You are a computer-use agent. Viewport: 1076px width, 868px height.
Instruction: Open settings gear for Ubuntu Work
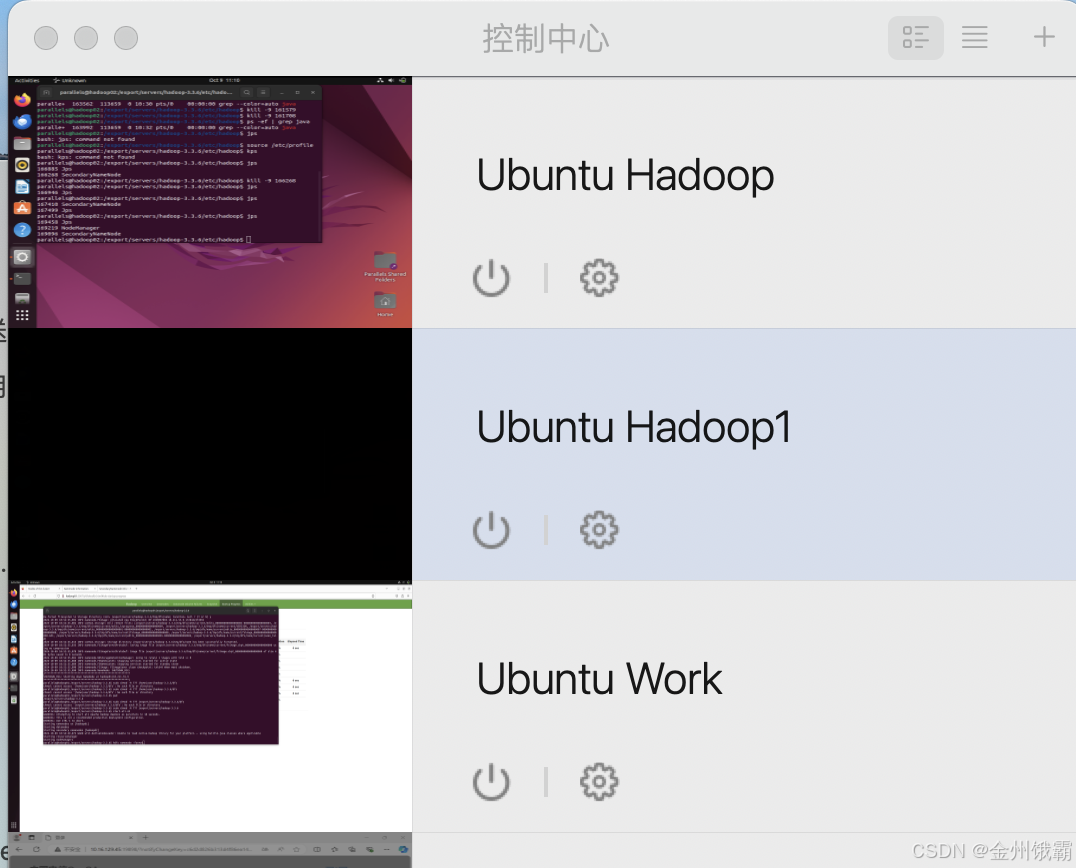pyautogui.click(x=599, y=782)
